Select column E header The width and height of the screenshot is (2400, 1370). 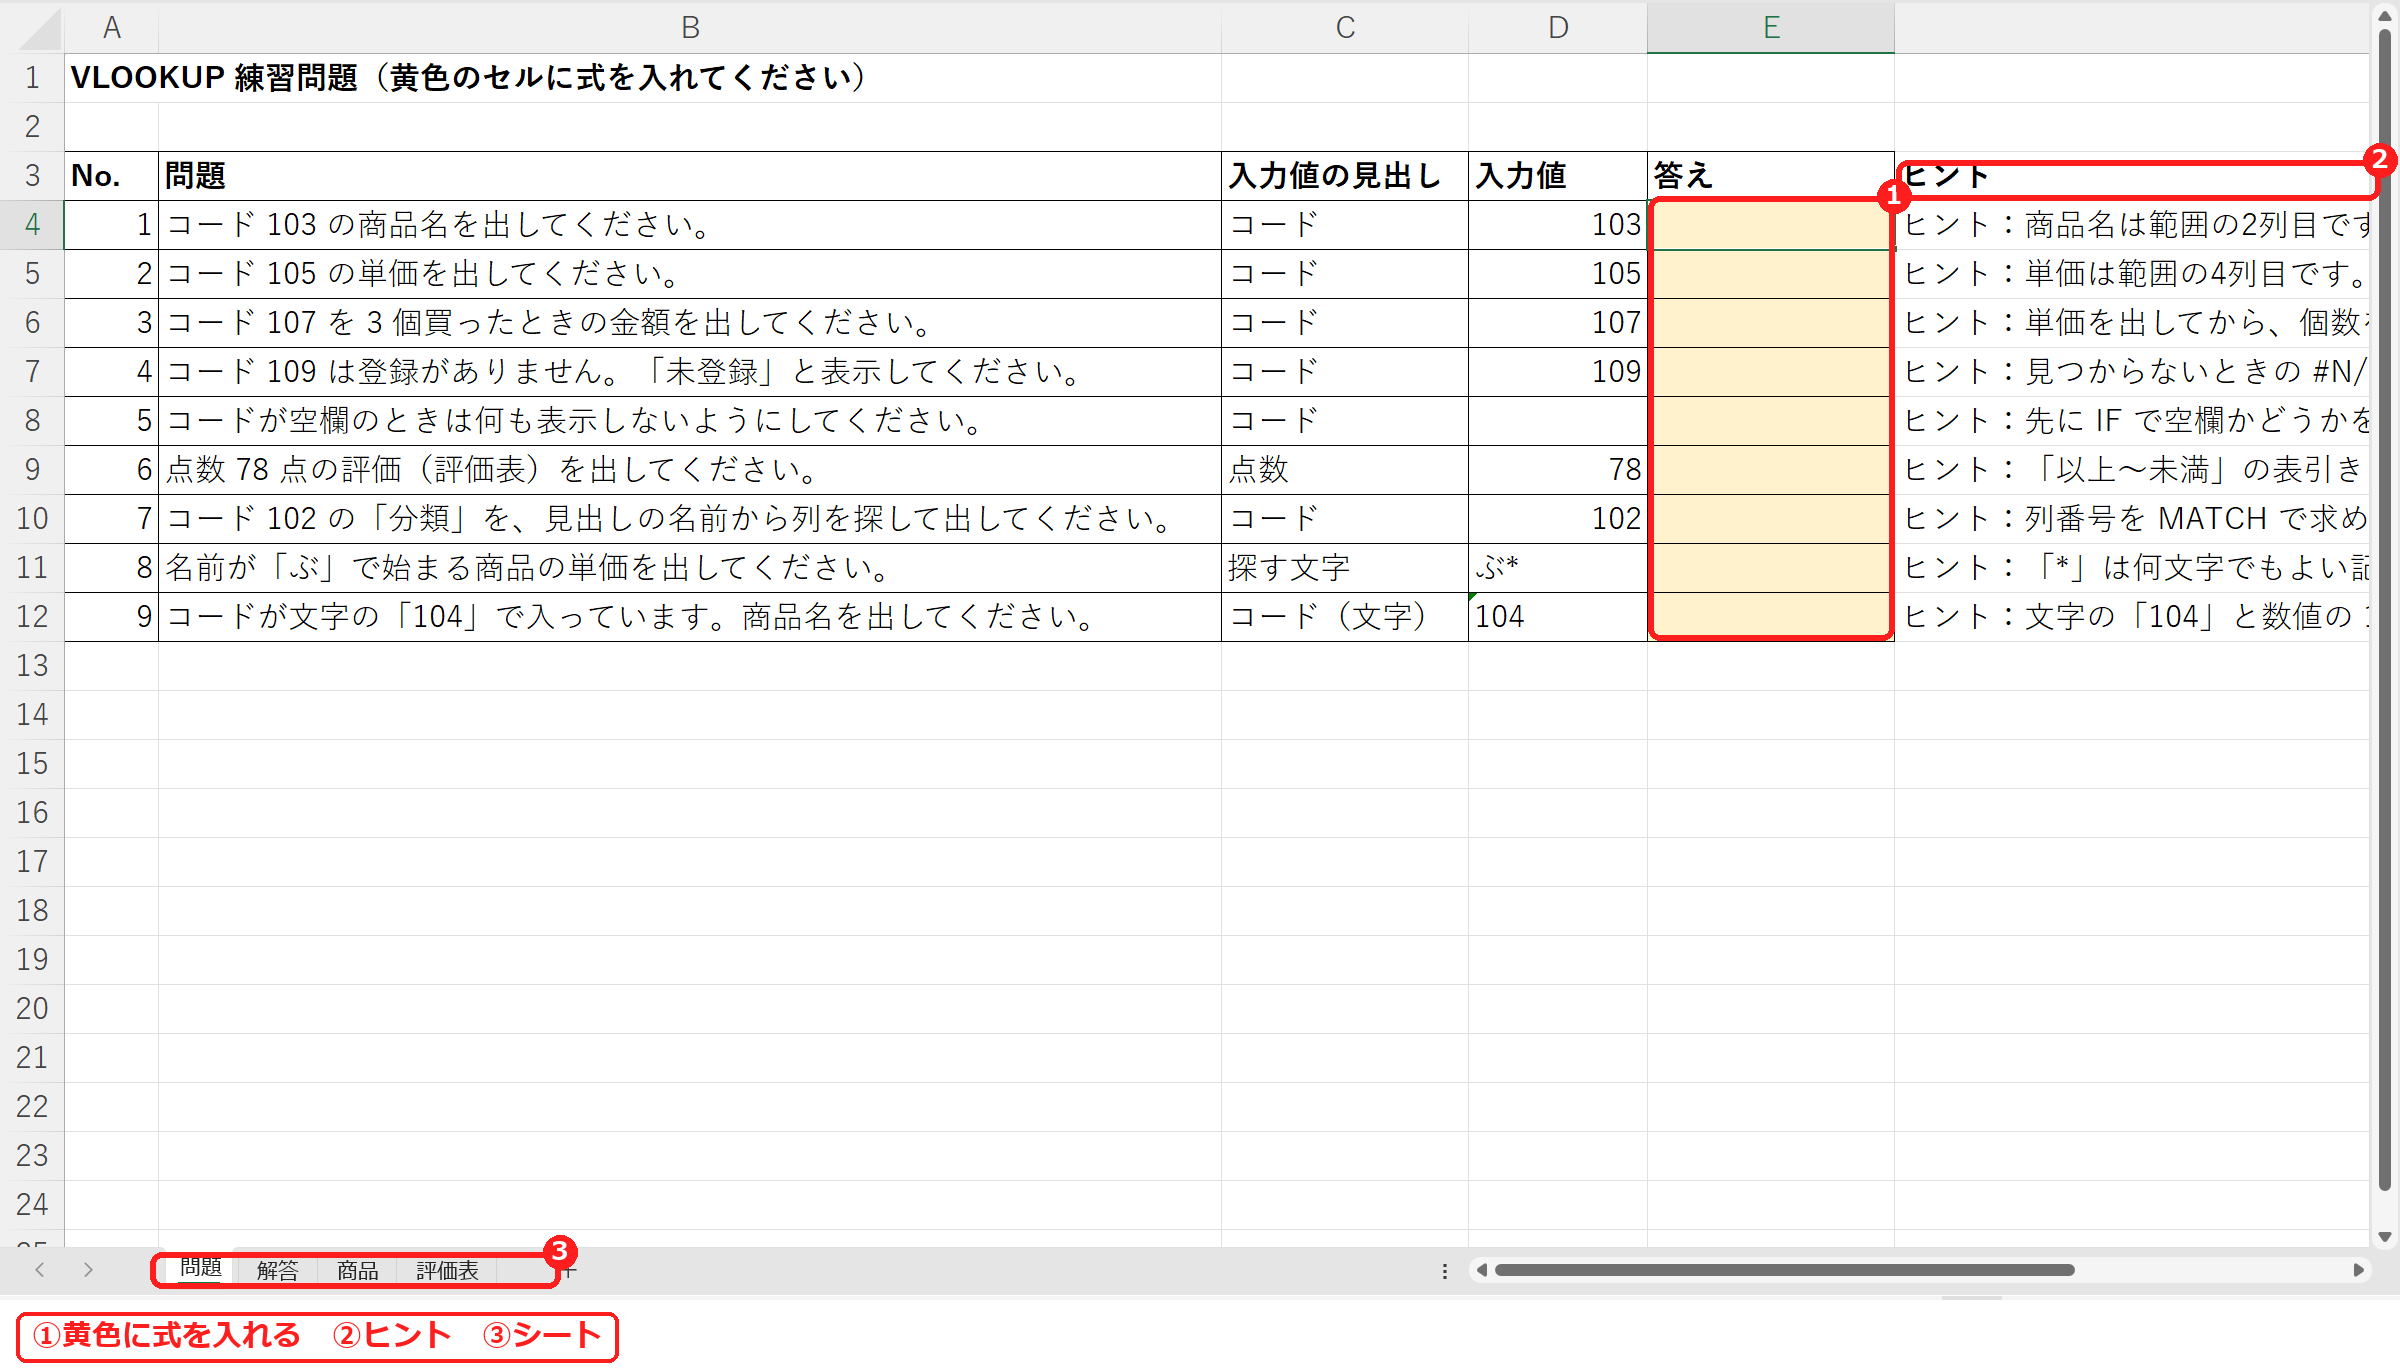1771,28
